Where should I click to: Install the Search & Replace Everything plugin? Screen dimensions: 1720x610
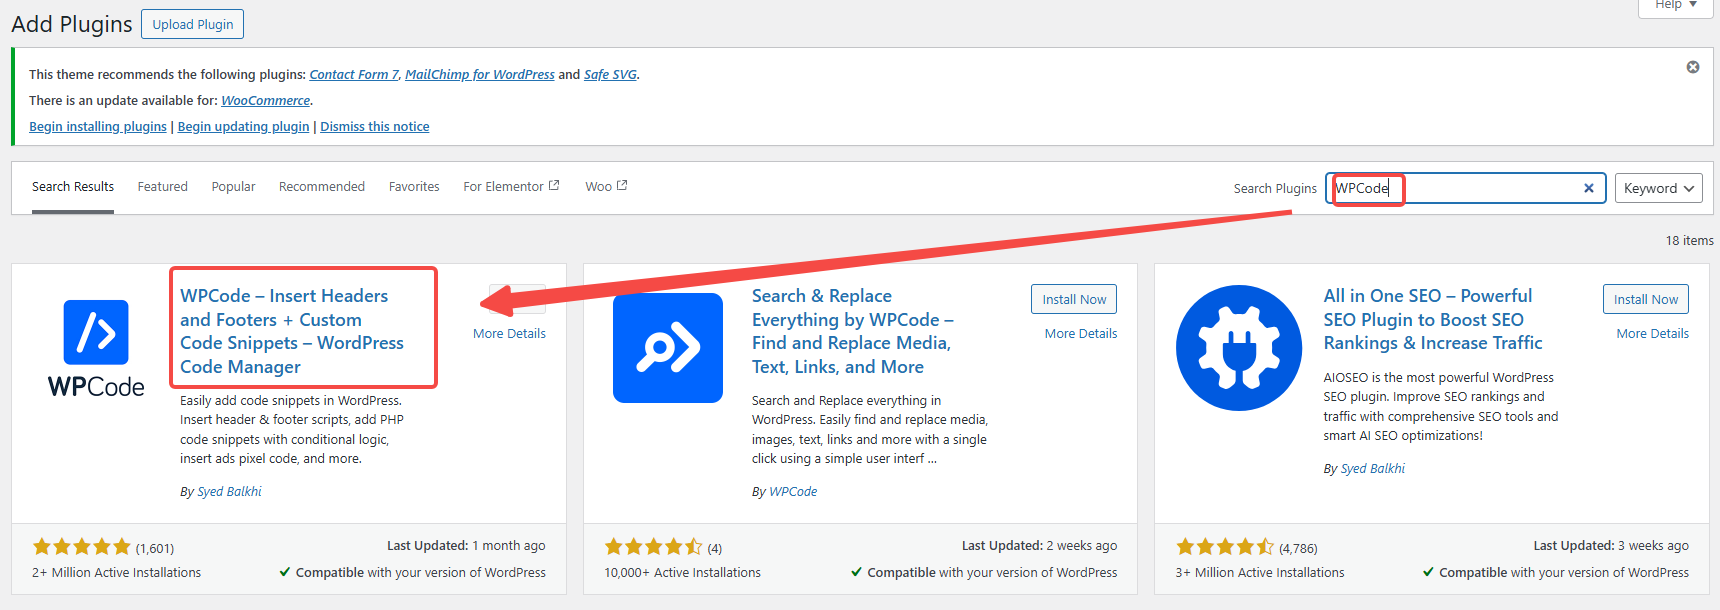click(x=1074, y=299)
